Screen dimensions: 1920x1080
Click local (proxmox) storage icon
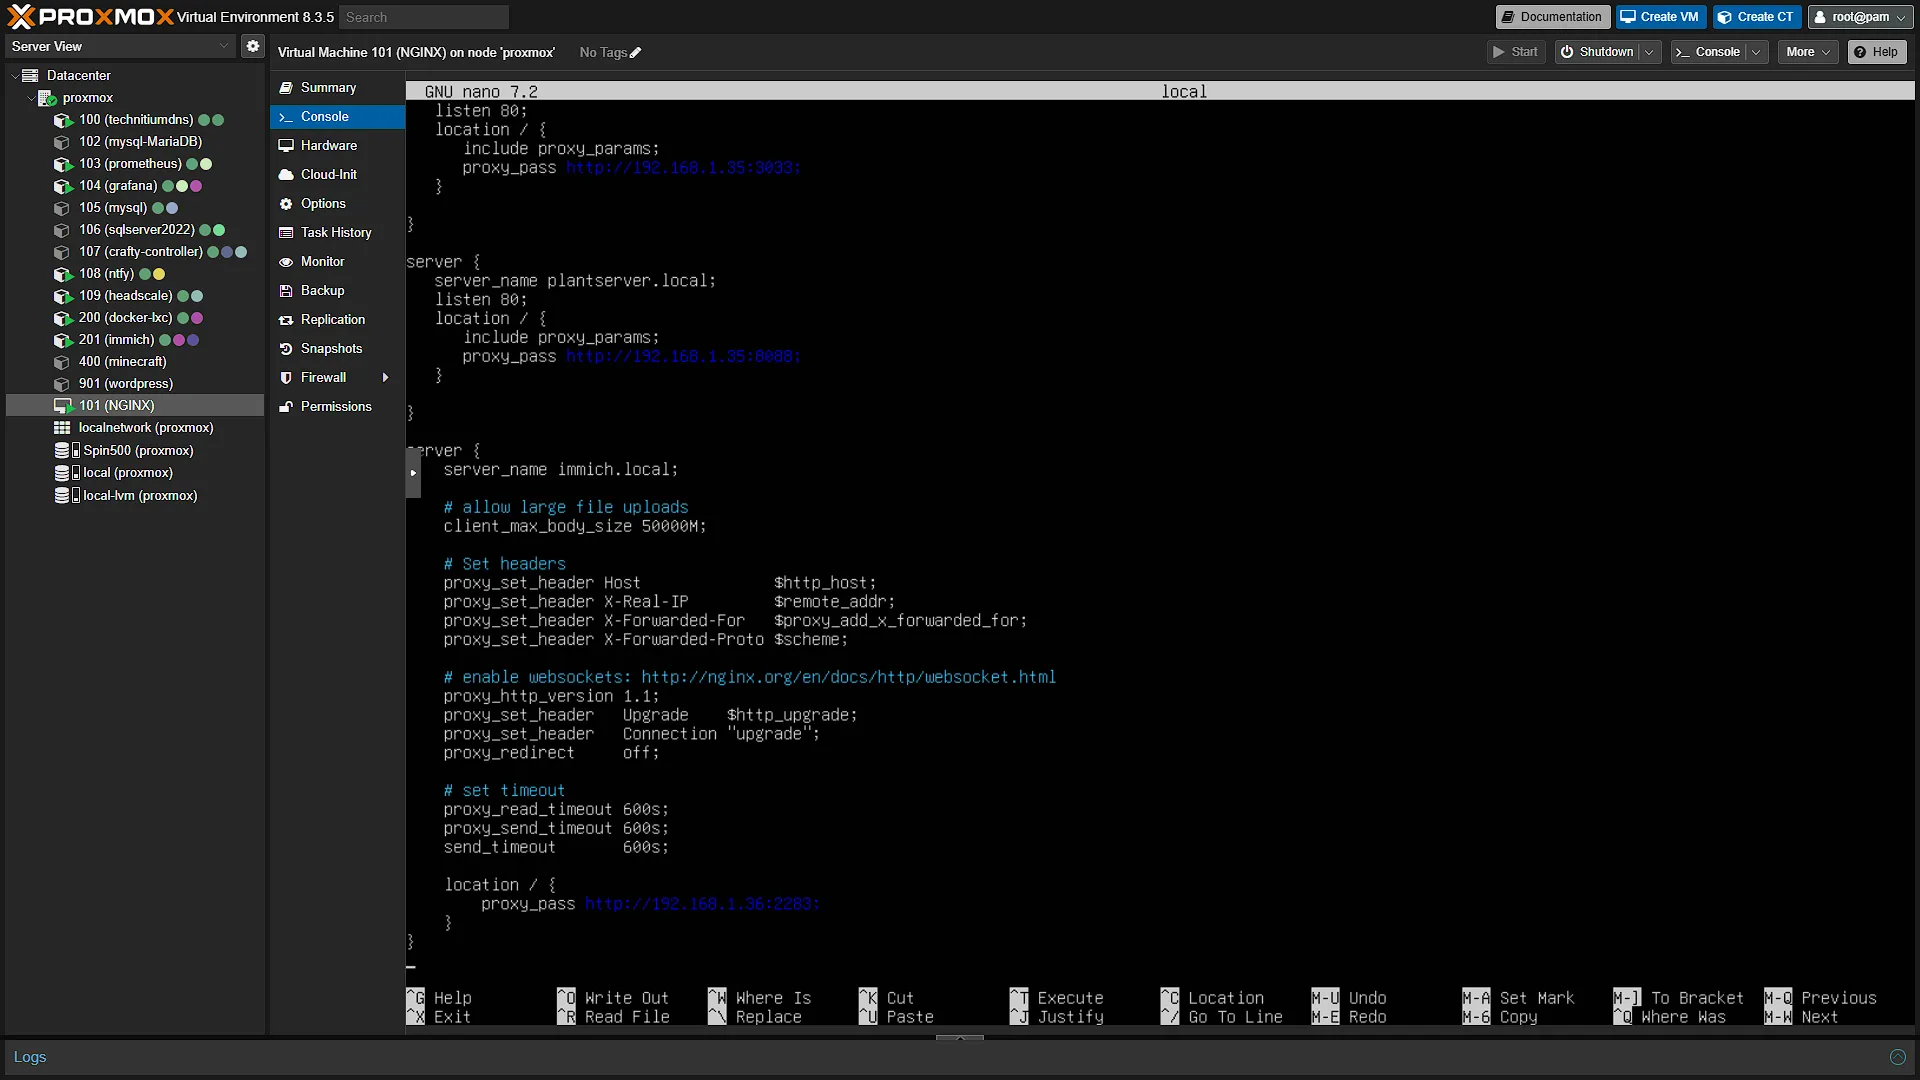pyautogui.click(x=67, y=473)
